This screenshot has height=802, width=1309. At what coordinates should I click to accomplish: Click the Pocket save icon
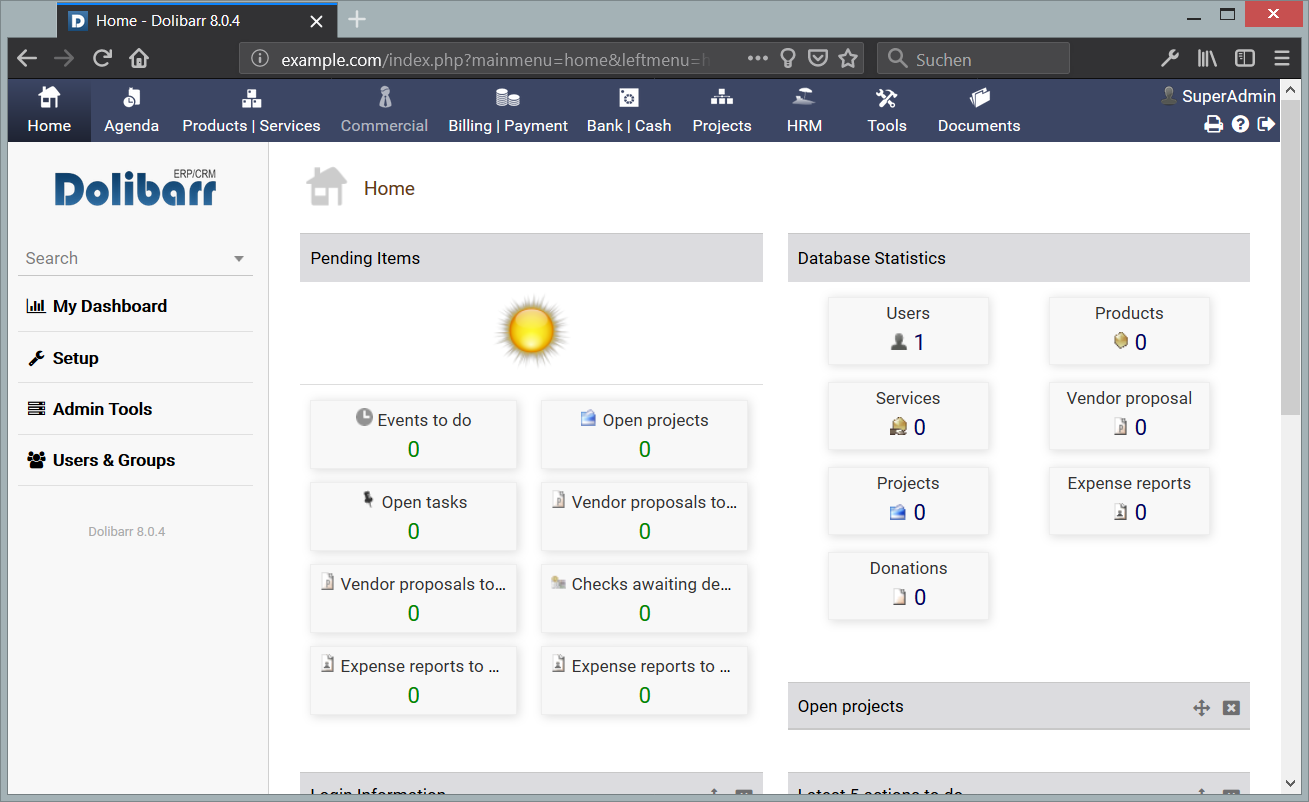coord(818,58)
